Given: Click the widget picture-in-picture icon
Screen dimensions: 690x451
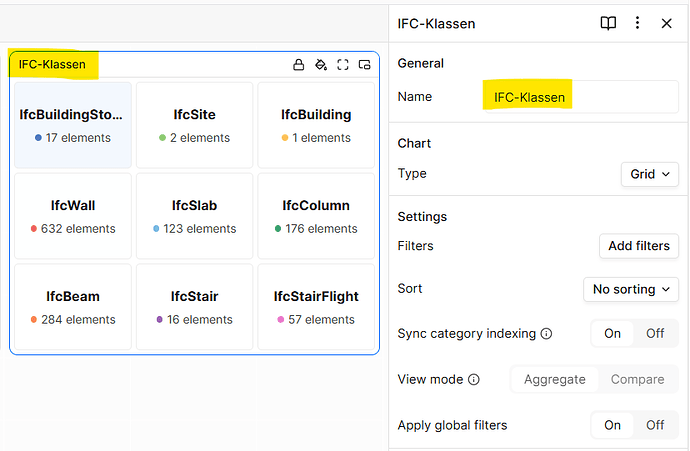Looking at the screenshot, I should point(364,65).
